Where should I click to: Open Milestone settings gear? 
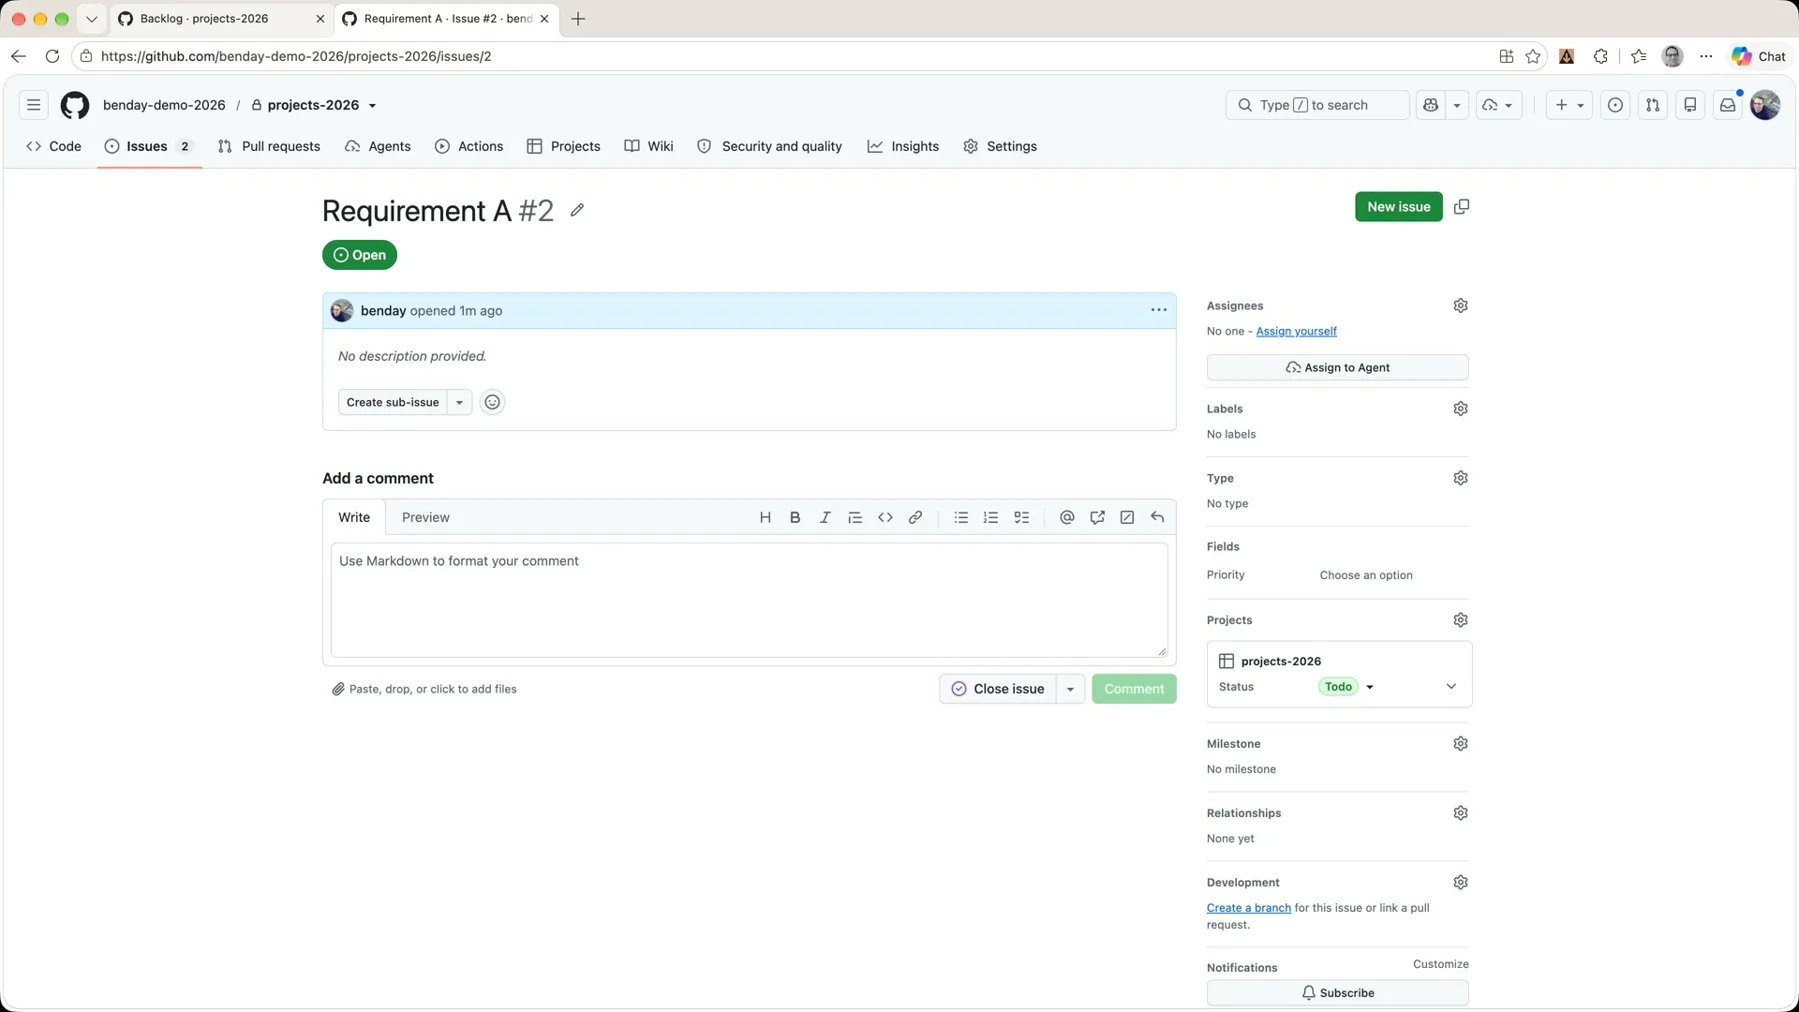click(x=1460, y=744)
